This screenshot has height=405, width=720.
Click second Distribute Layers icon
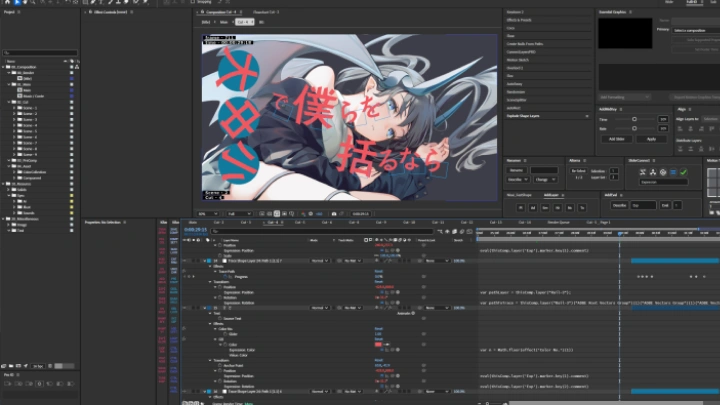691,149
